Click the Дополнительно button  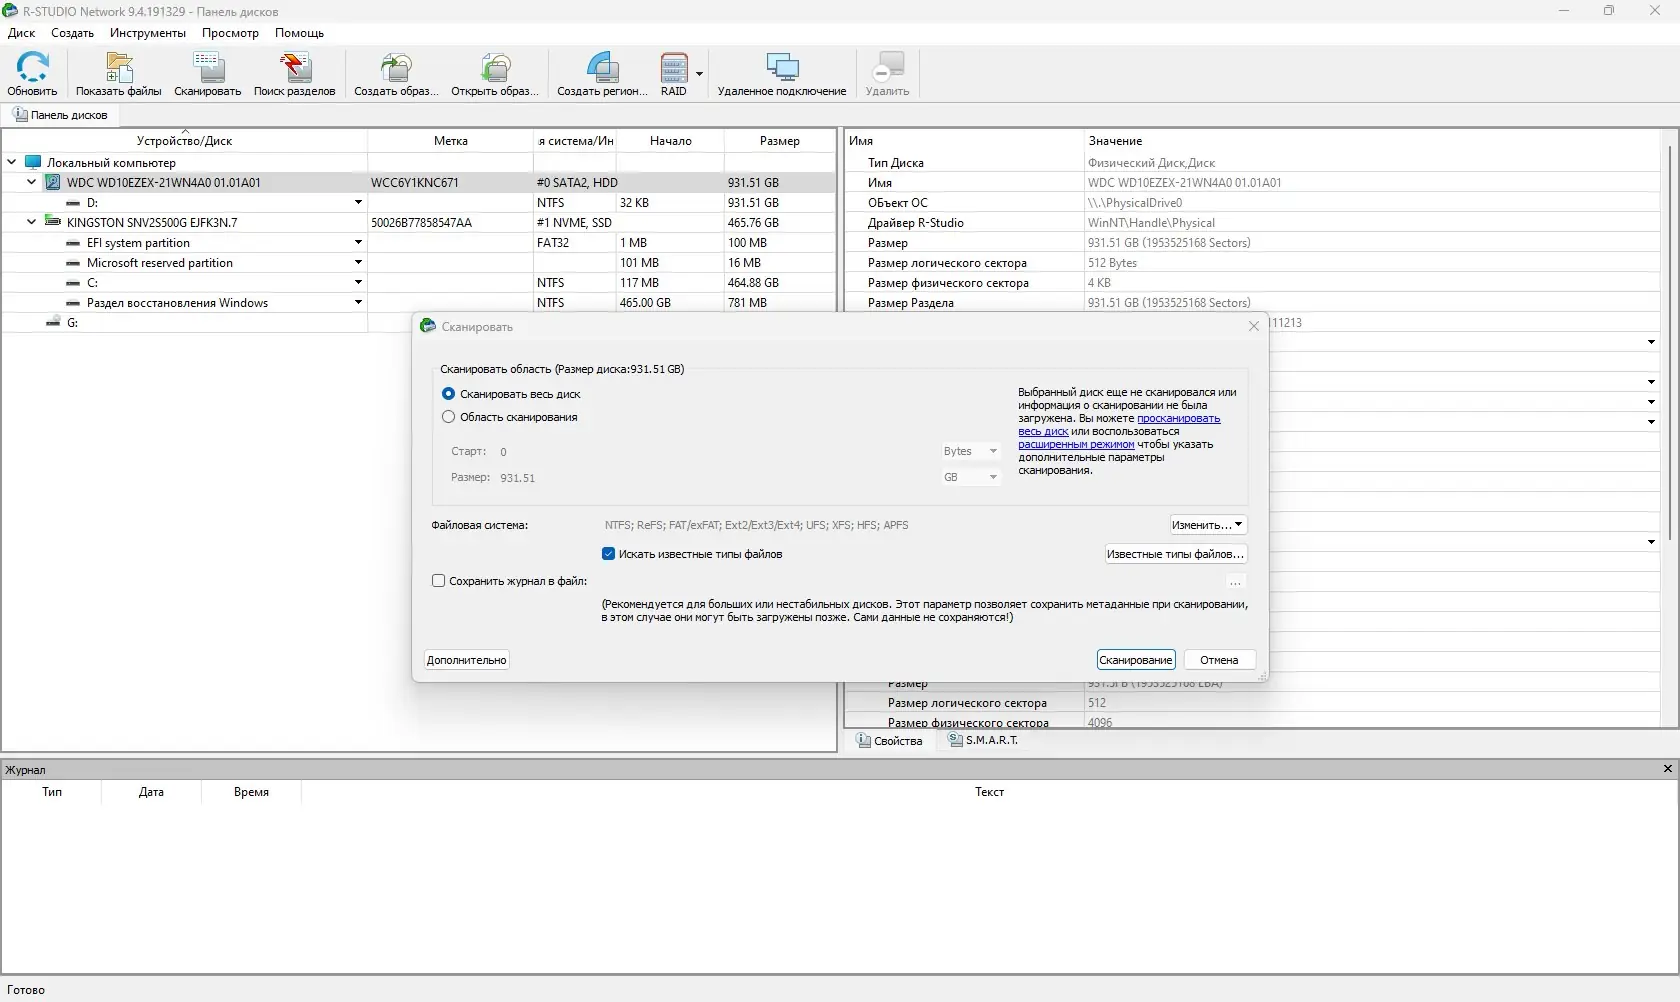[467, 660]
